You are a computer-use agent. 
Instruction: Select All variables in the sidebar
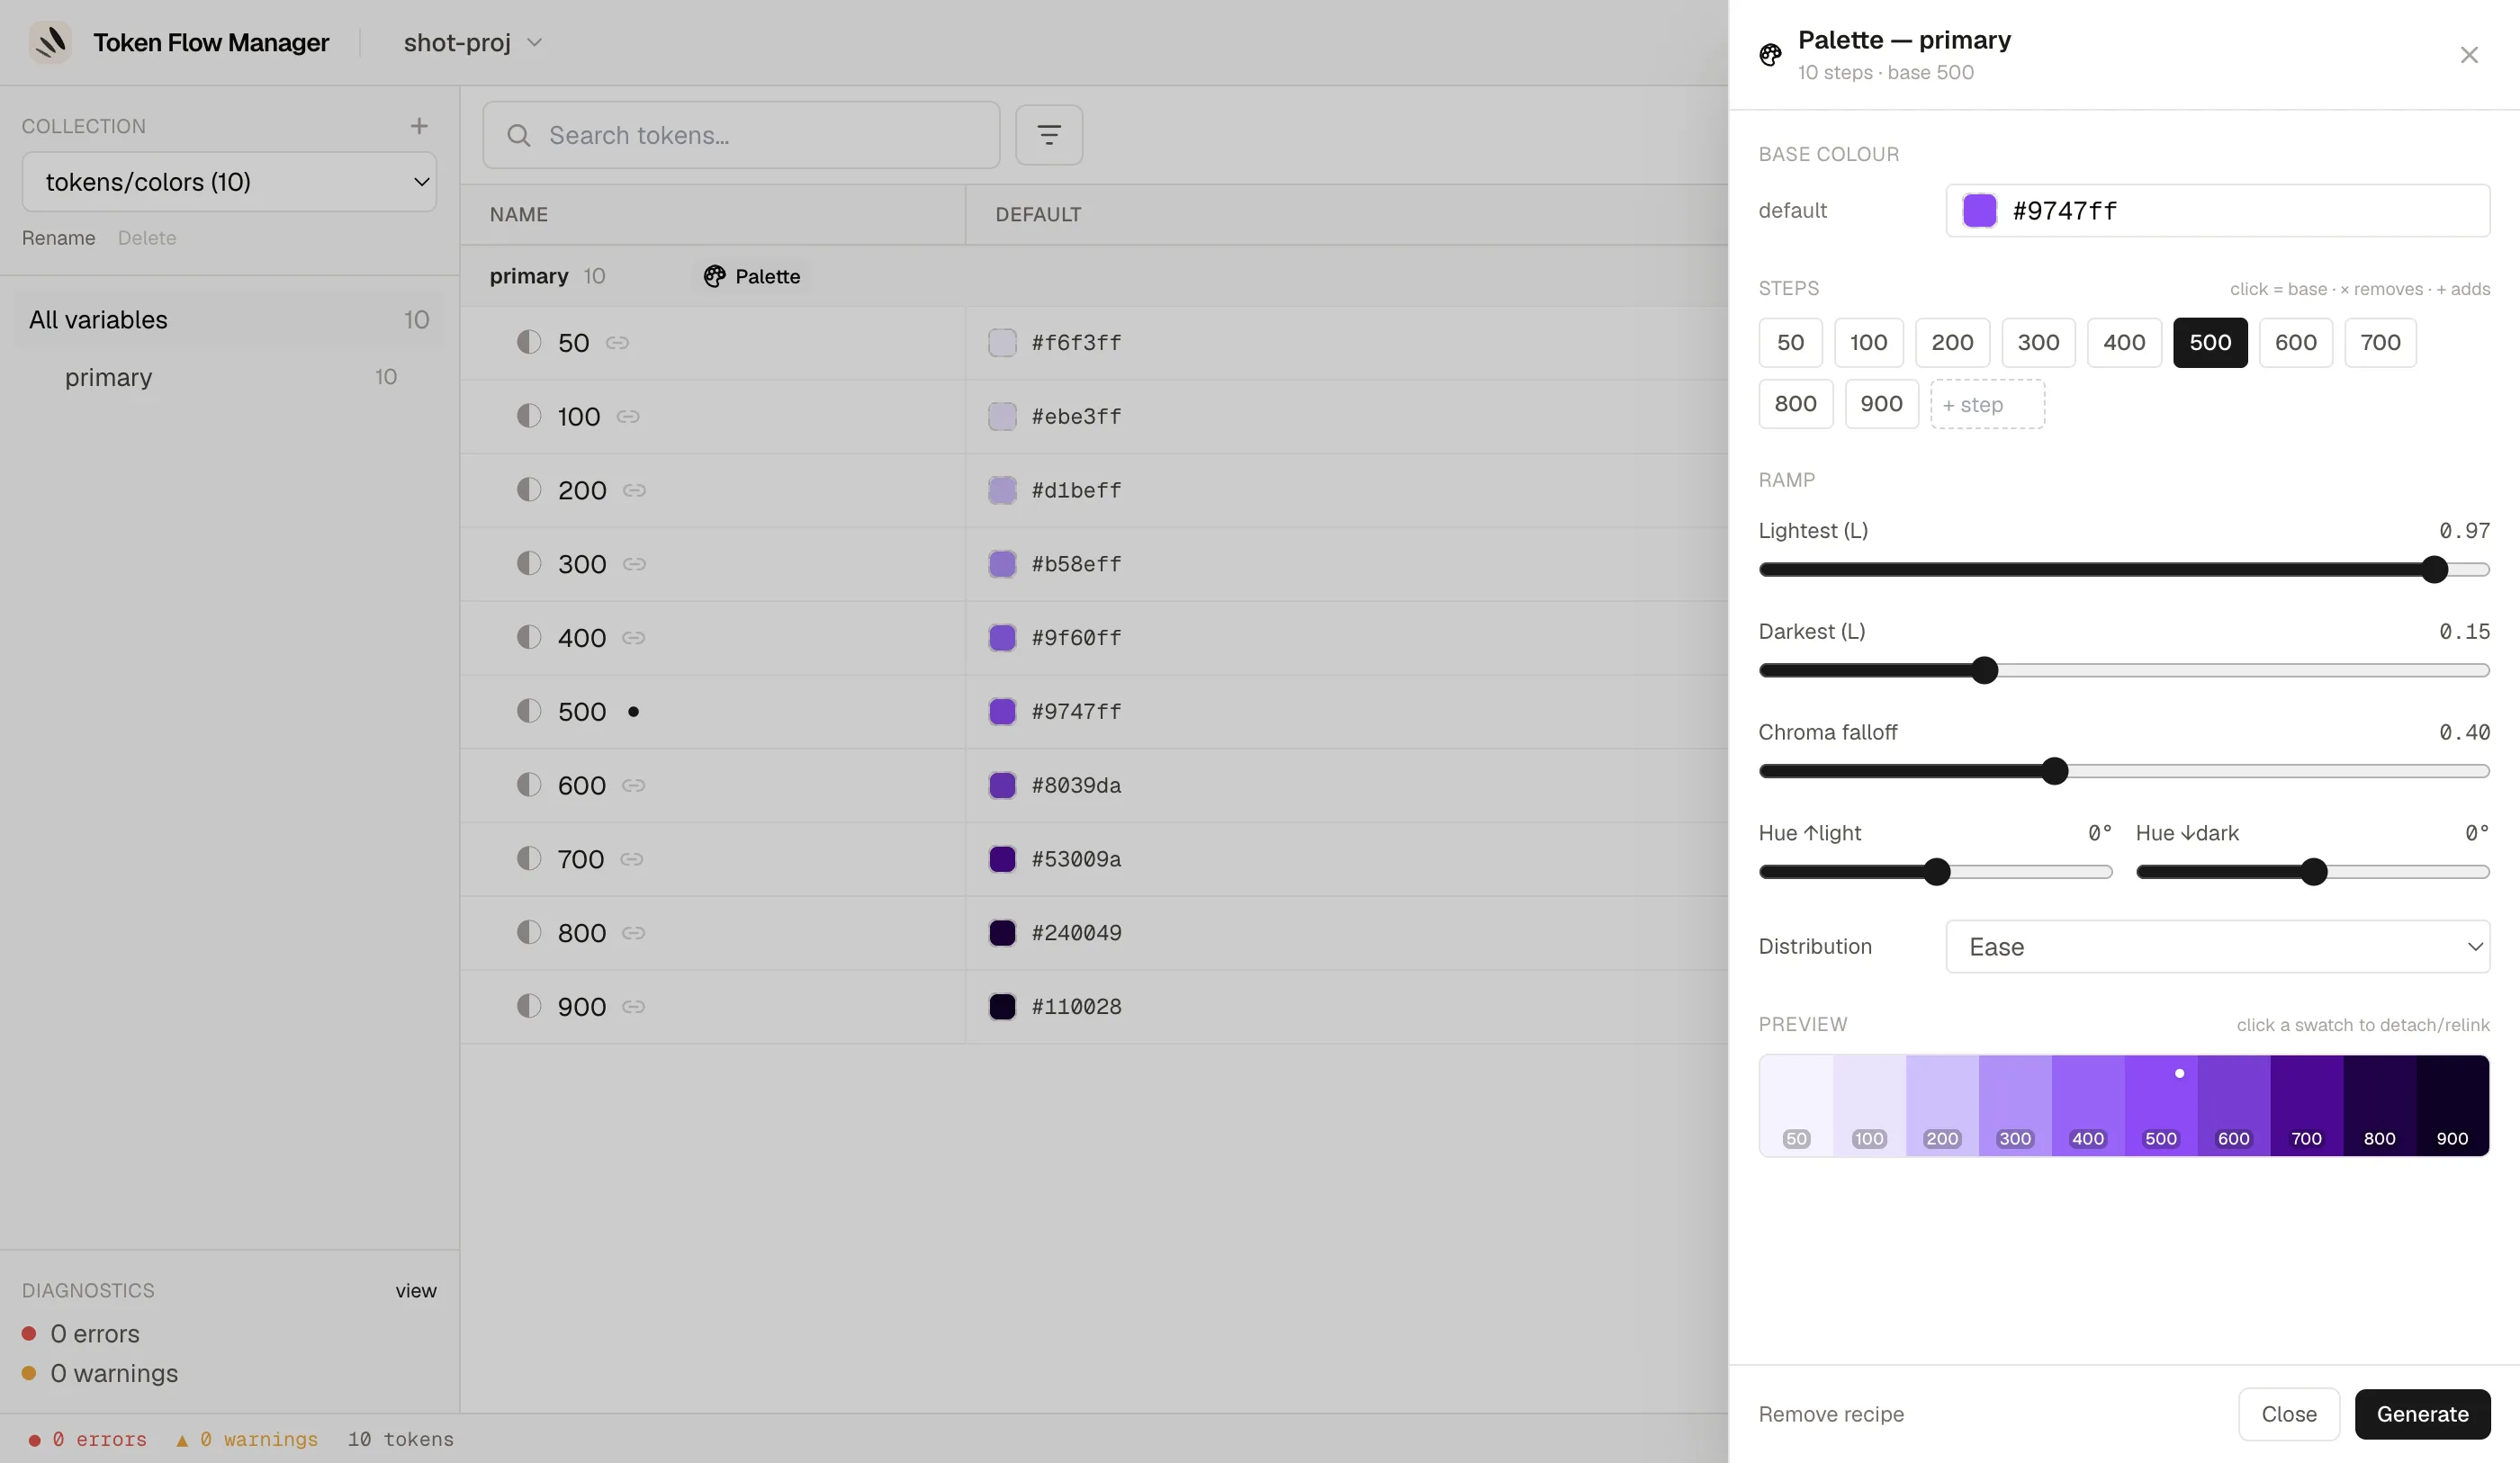(229, 320)
